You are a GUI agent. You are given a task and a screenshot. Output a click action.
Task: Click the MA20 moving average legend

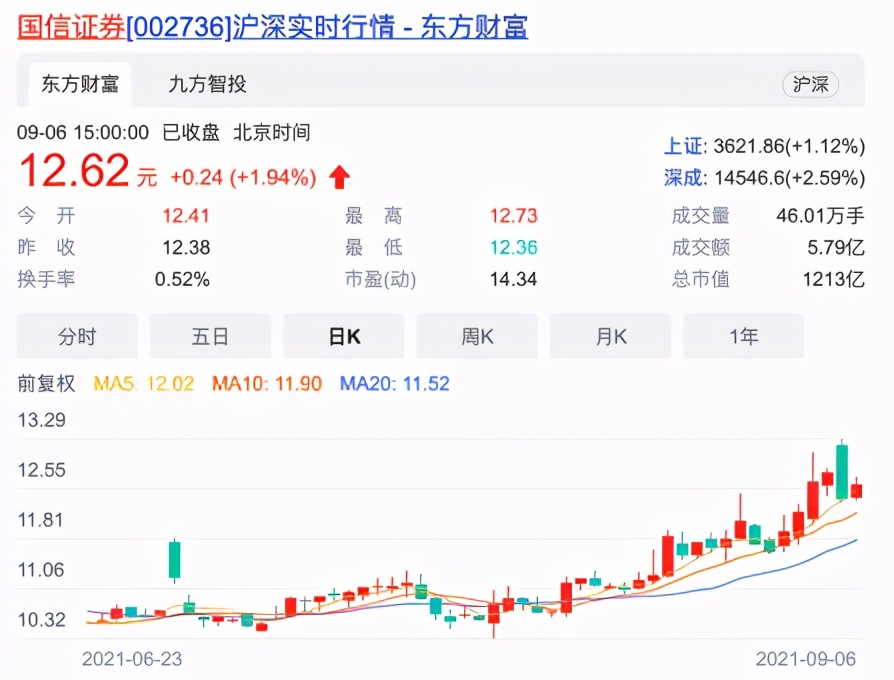[x=394, y=383]
